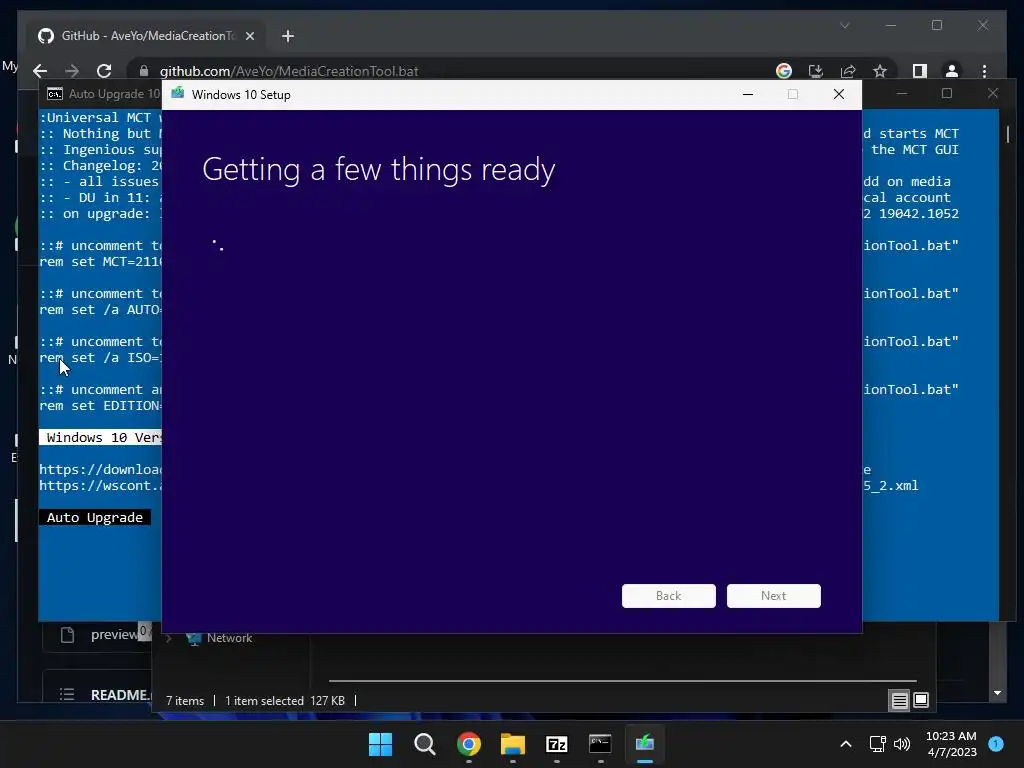Click the share page icon in Chrome
Screen dimensions: 1024x768
(x=848, y=71)
